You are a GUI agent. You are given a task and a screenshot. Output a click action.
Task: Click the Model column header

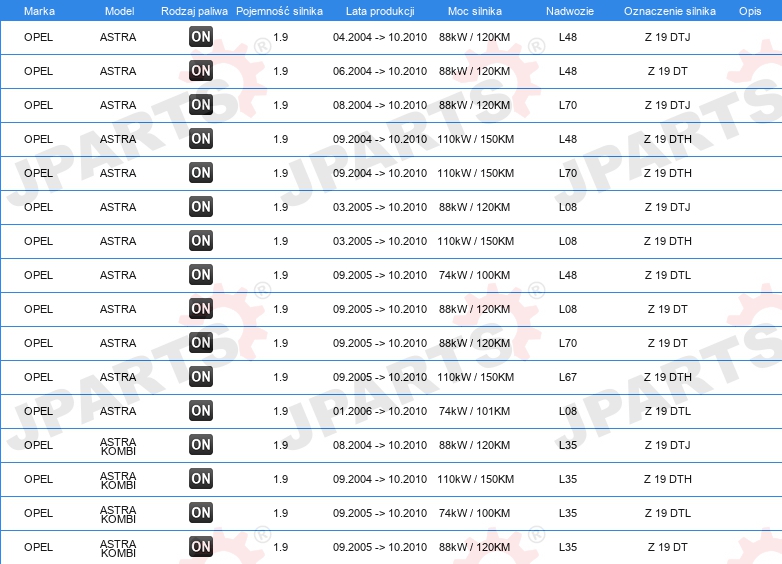(x=120, y=11)
